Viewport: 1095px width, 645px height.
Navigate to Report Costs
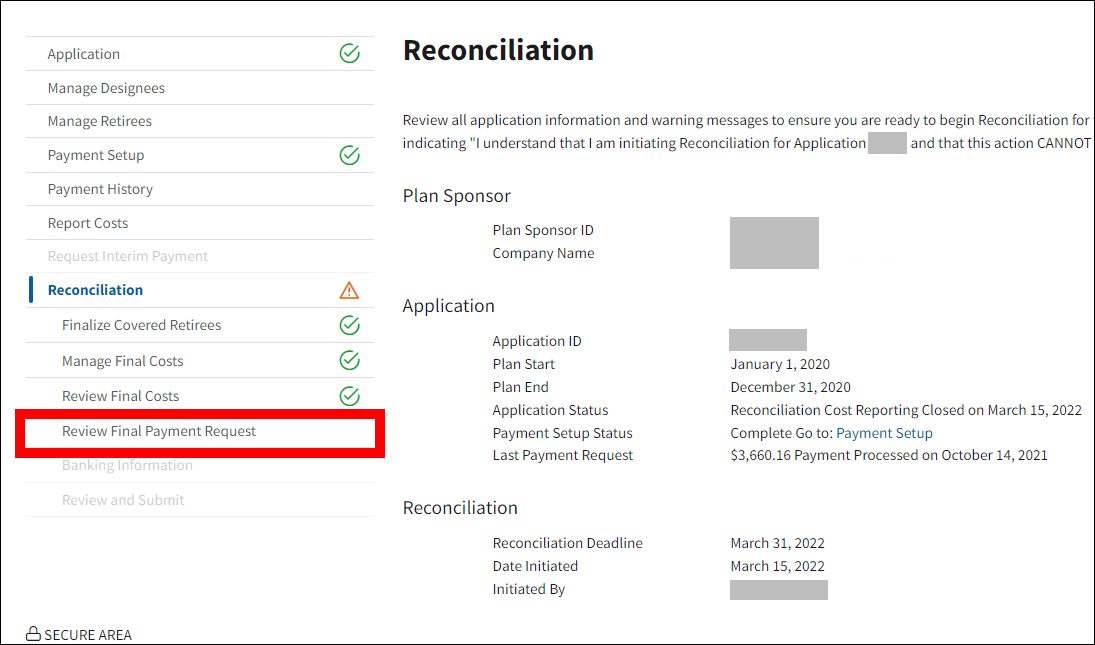(x=88, y=223)
